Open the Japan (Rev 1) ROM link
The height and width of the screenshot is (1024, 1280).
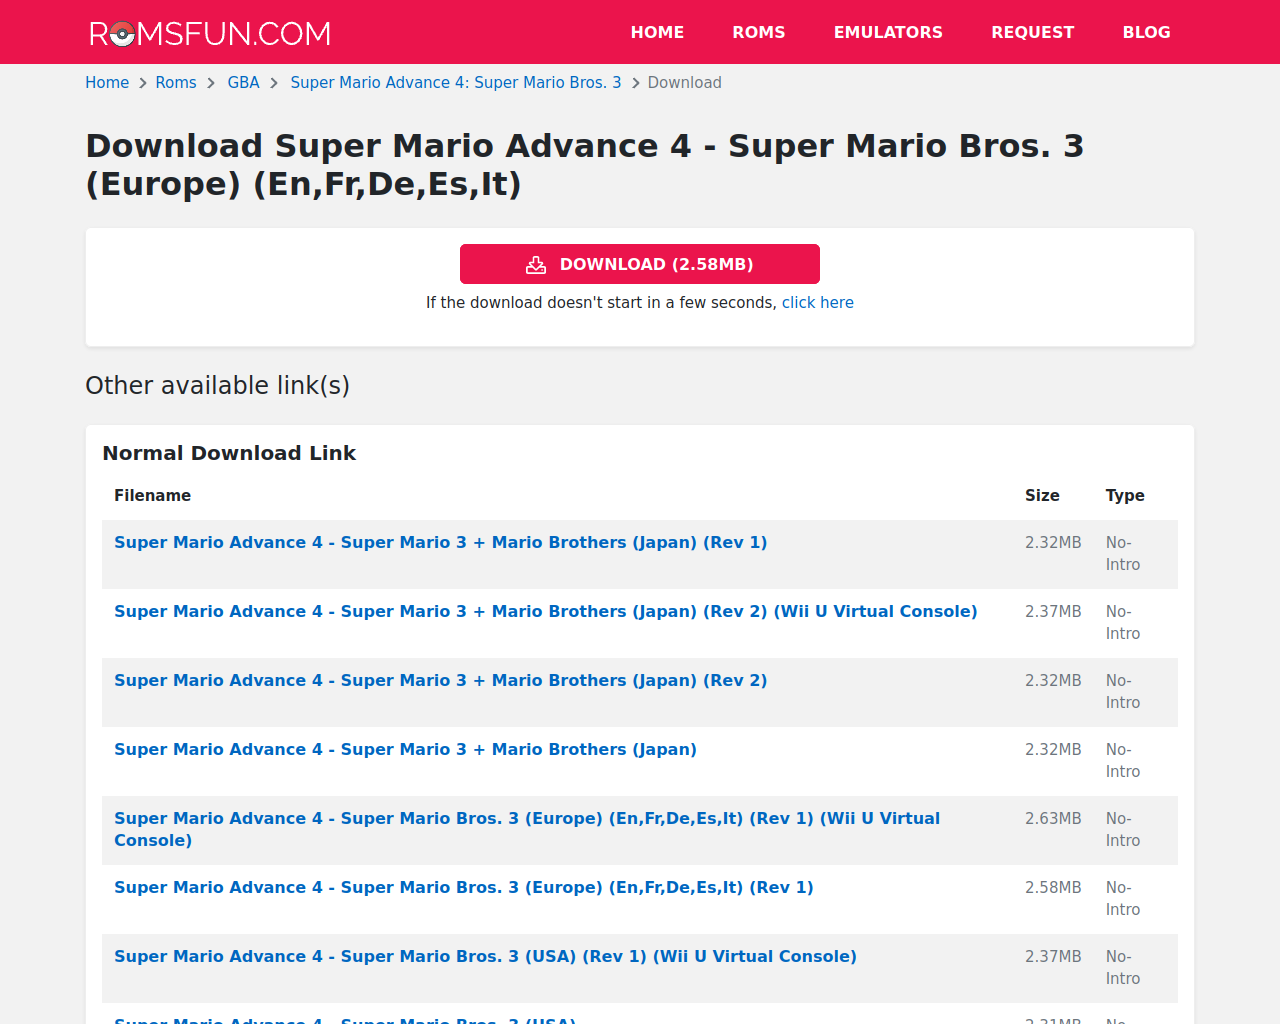(x=440, y=542)
